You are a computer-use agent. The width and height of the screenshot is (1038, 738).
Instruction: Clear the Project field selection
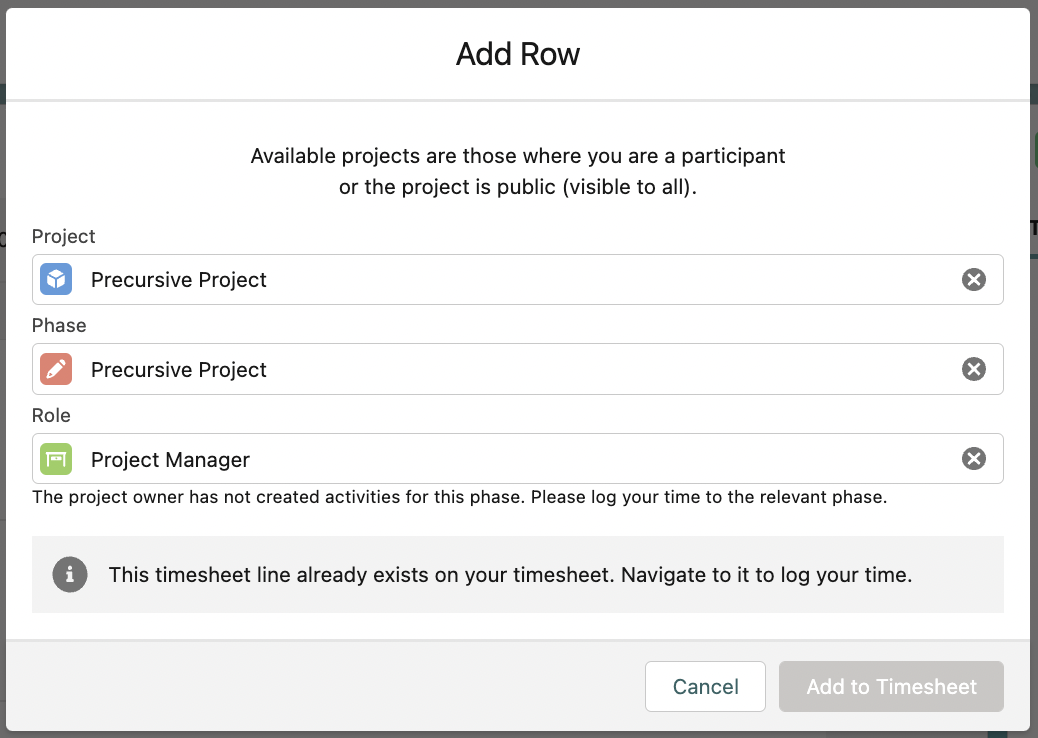click(x=973, y=280)
